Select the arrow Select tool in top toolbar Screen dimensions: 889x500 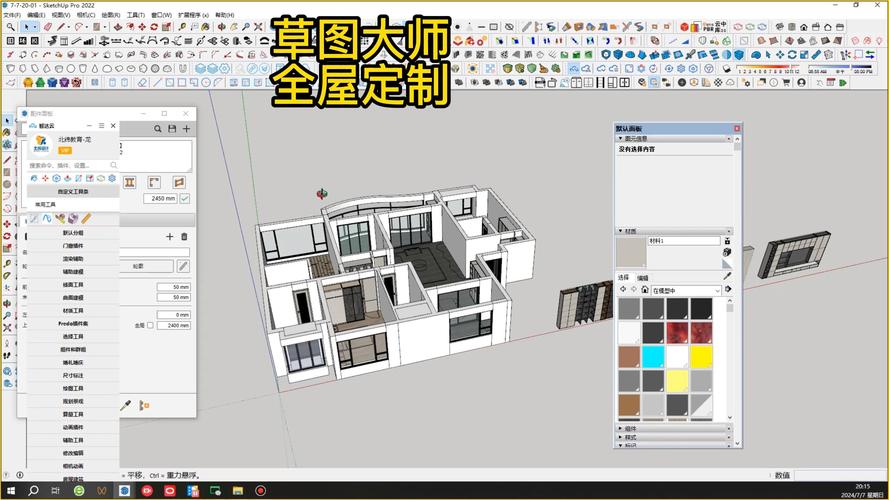pyautogui.click(x=27, y=27)
